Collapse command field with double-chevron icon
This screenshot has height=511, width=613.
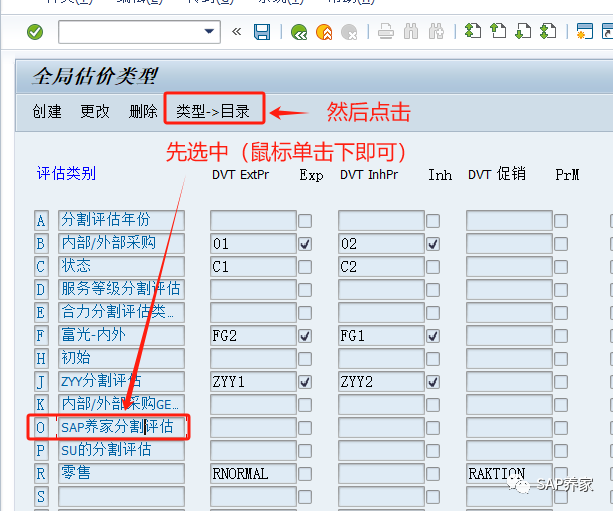tap(236, 31)
